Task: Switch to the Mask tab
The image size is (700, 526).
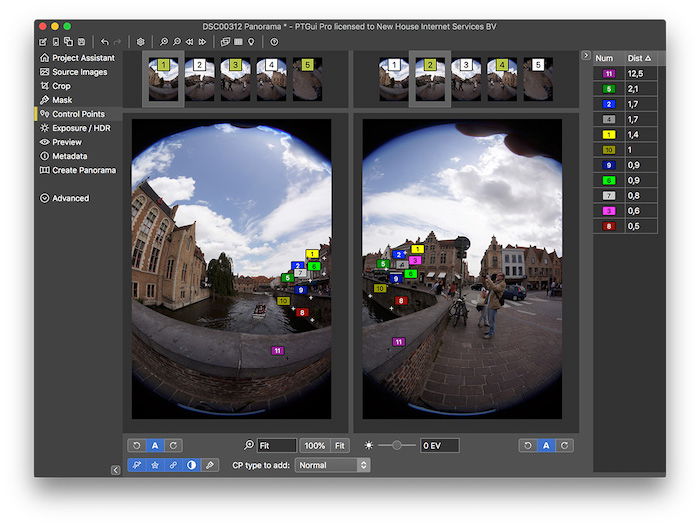Action: [x=62, y=100]
